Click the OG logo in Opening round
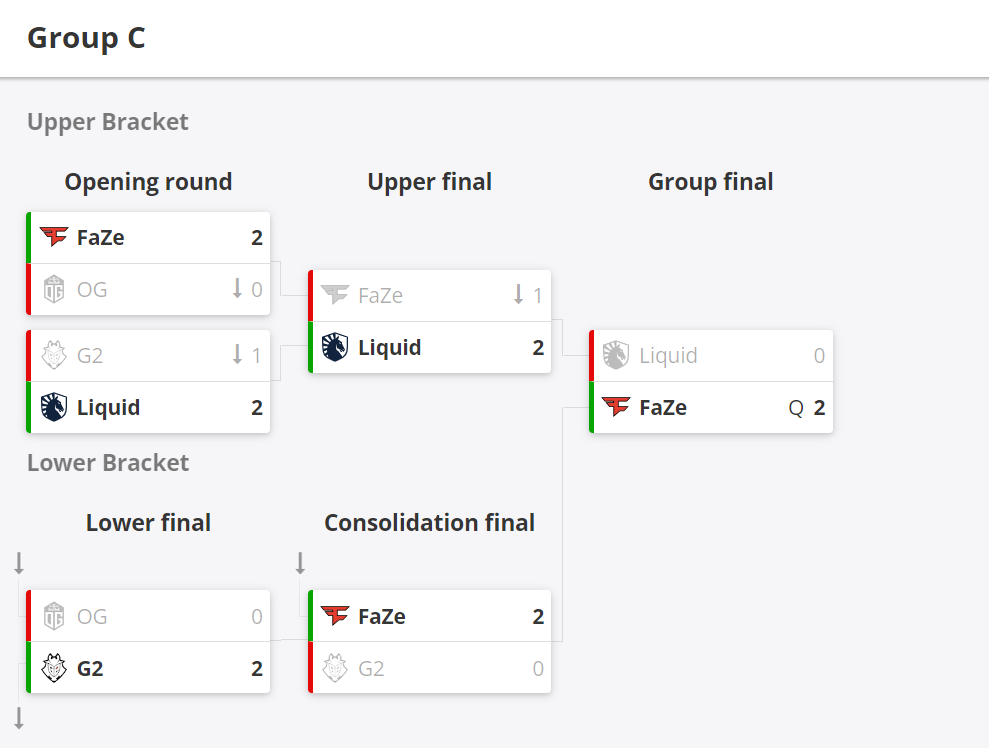This screenshot has width=989, height=748. click(54, 289)
